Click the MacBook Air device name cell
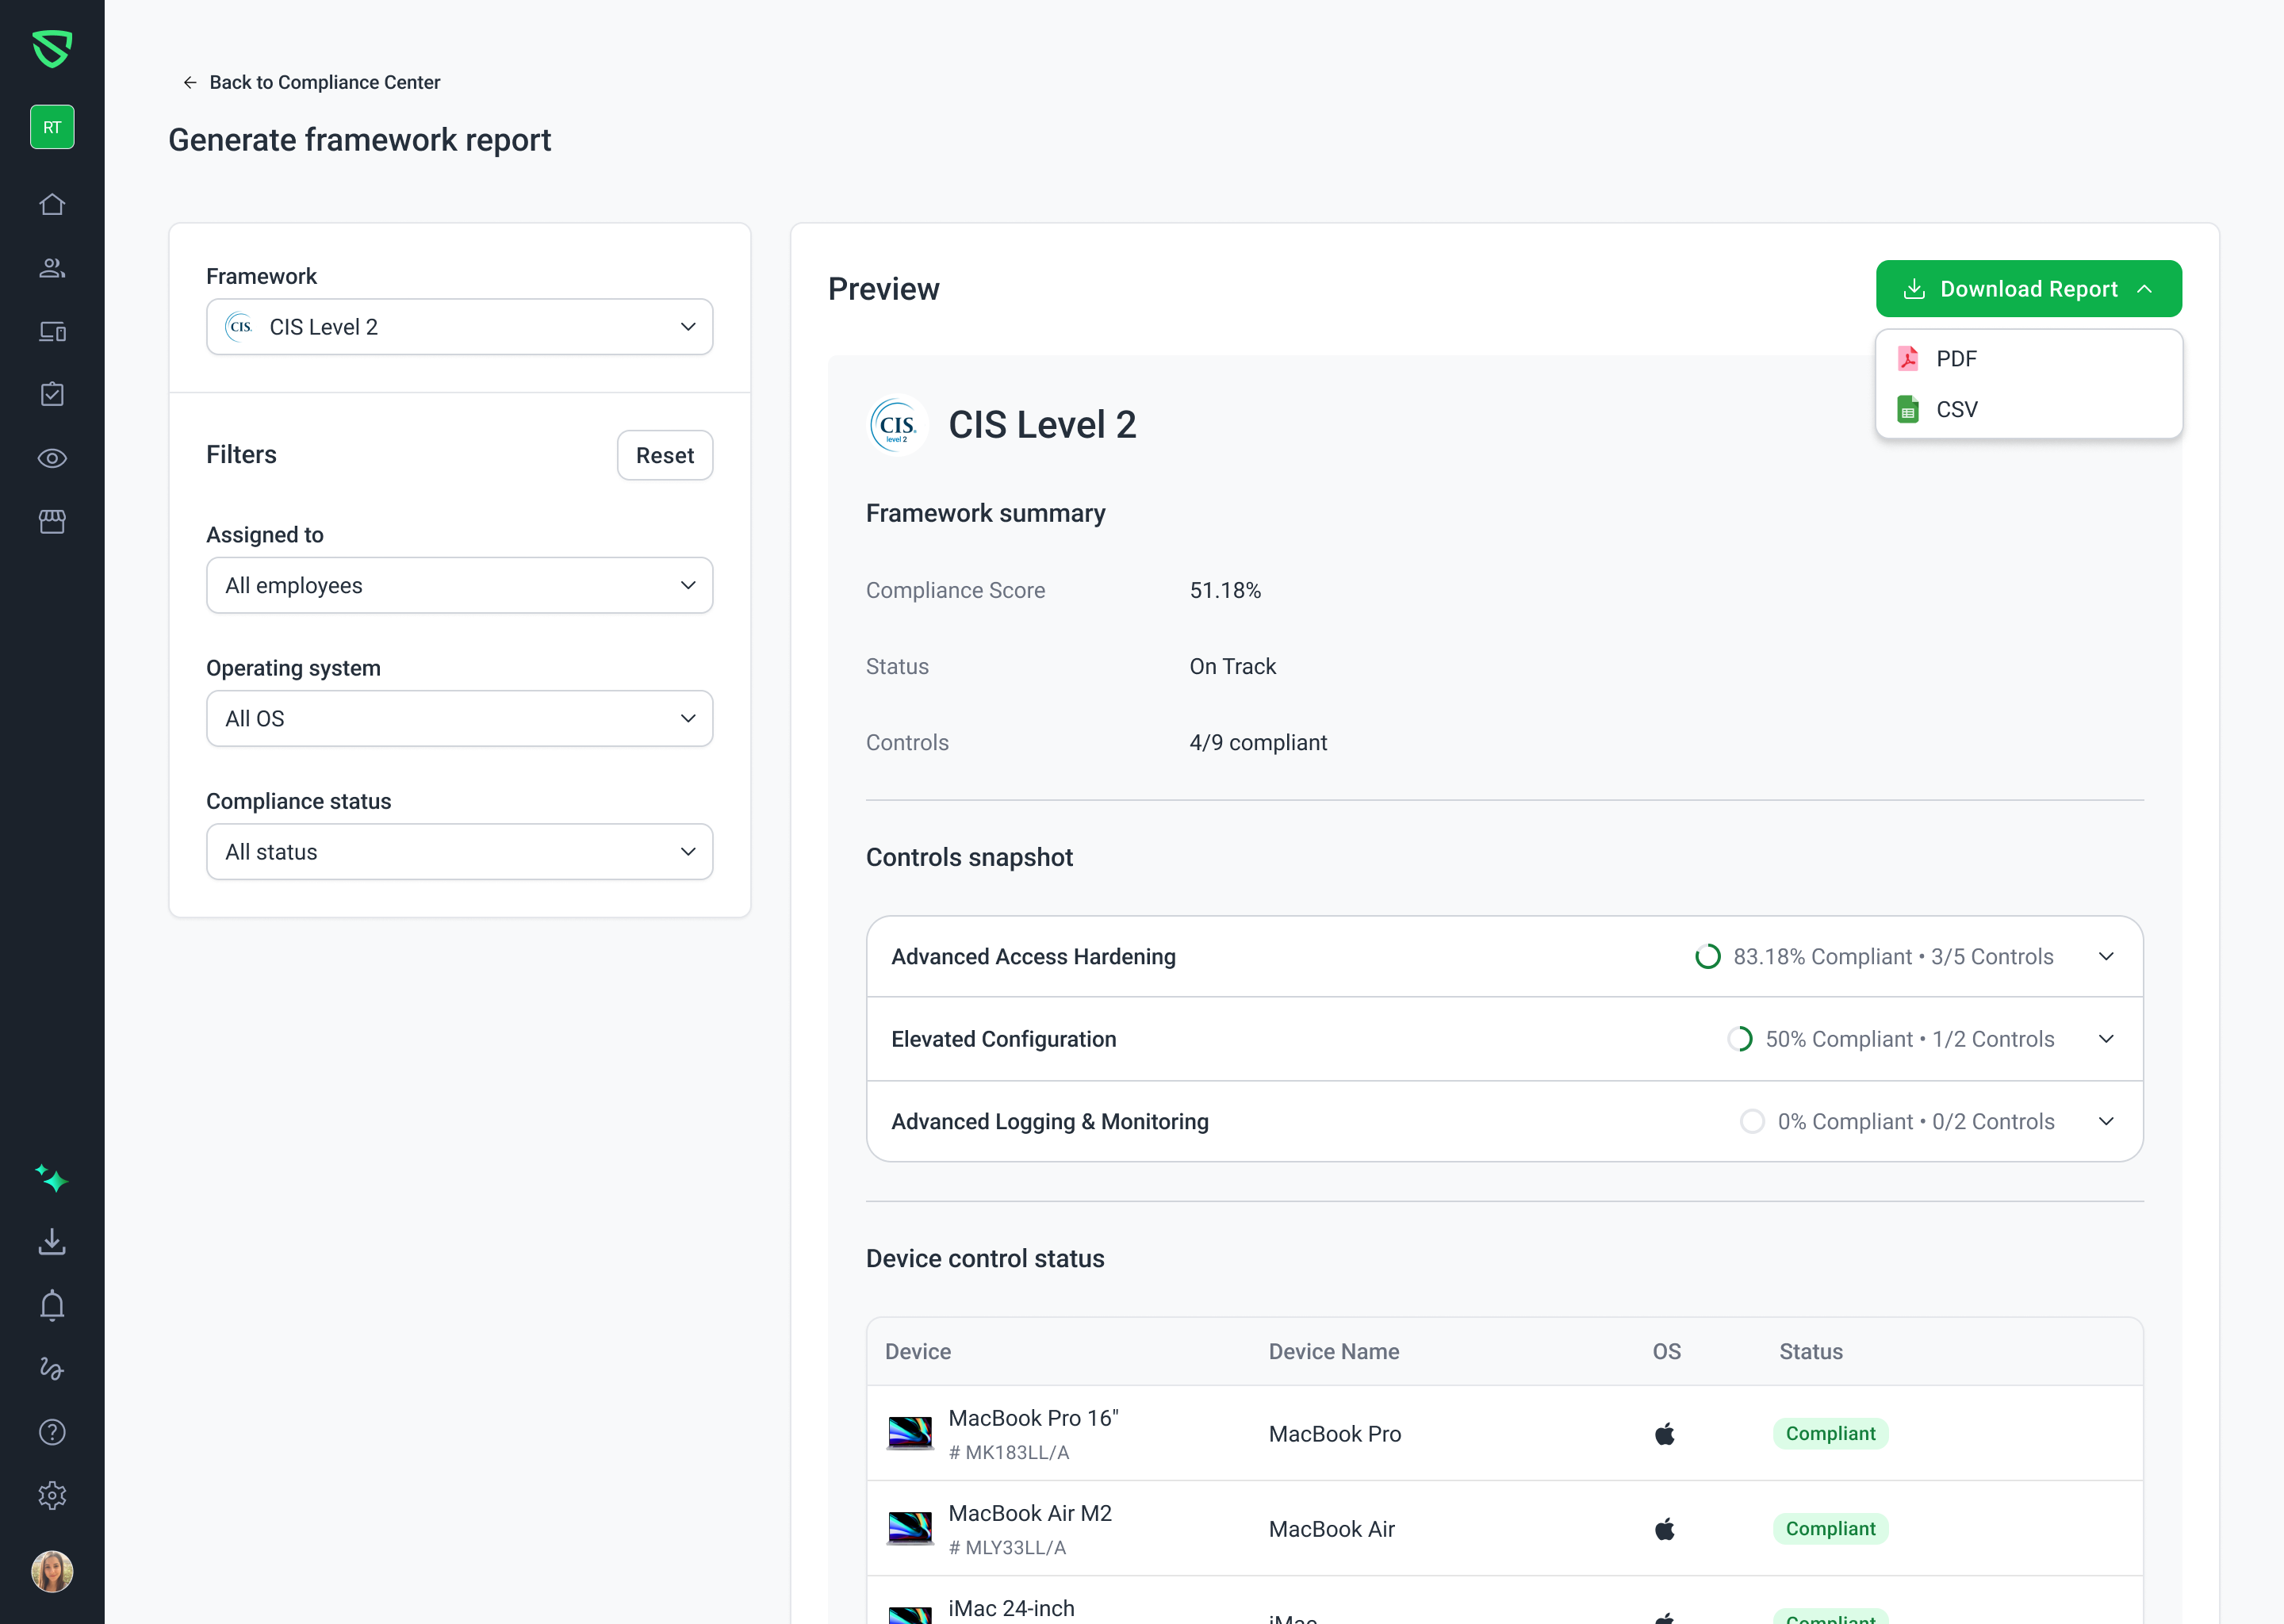The width and height of the screenshot is (2284, 1624). (1331, 1529)
